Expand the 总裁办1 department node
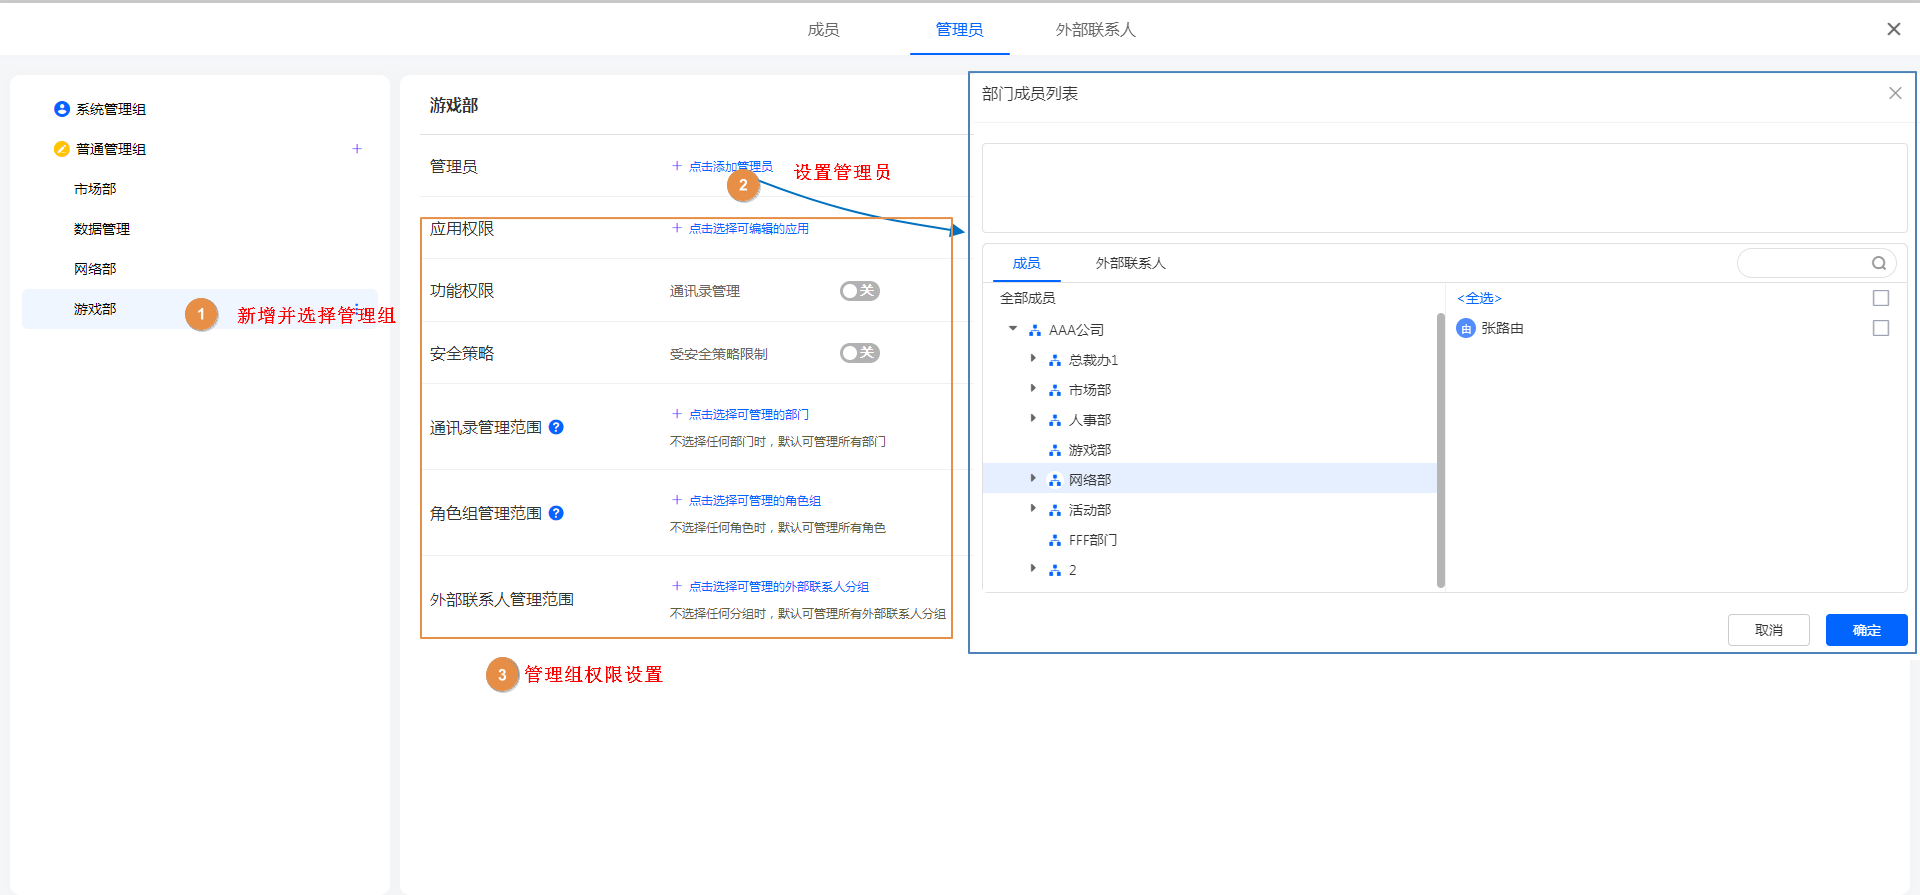 pos(1033,359)
